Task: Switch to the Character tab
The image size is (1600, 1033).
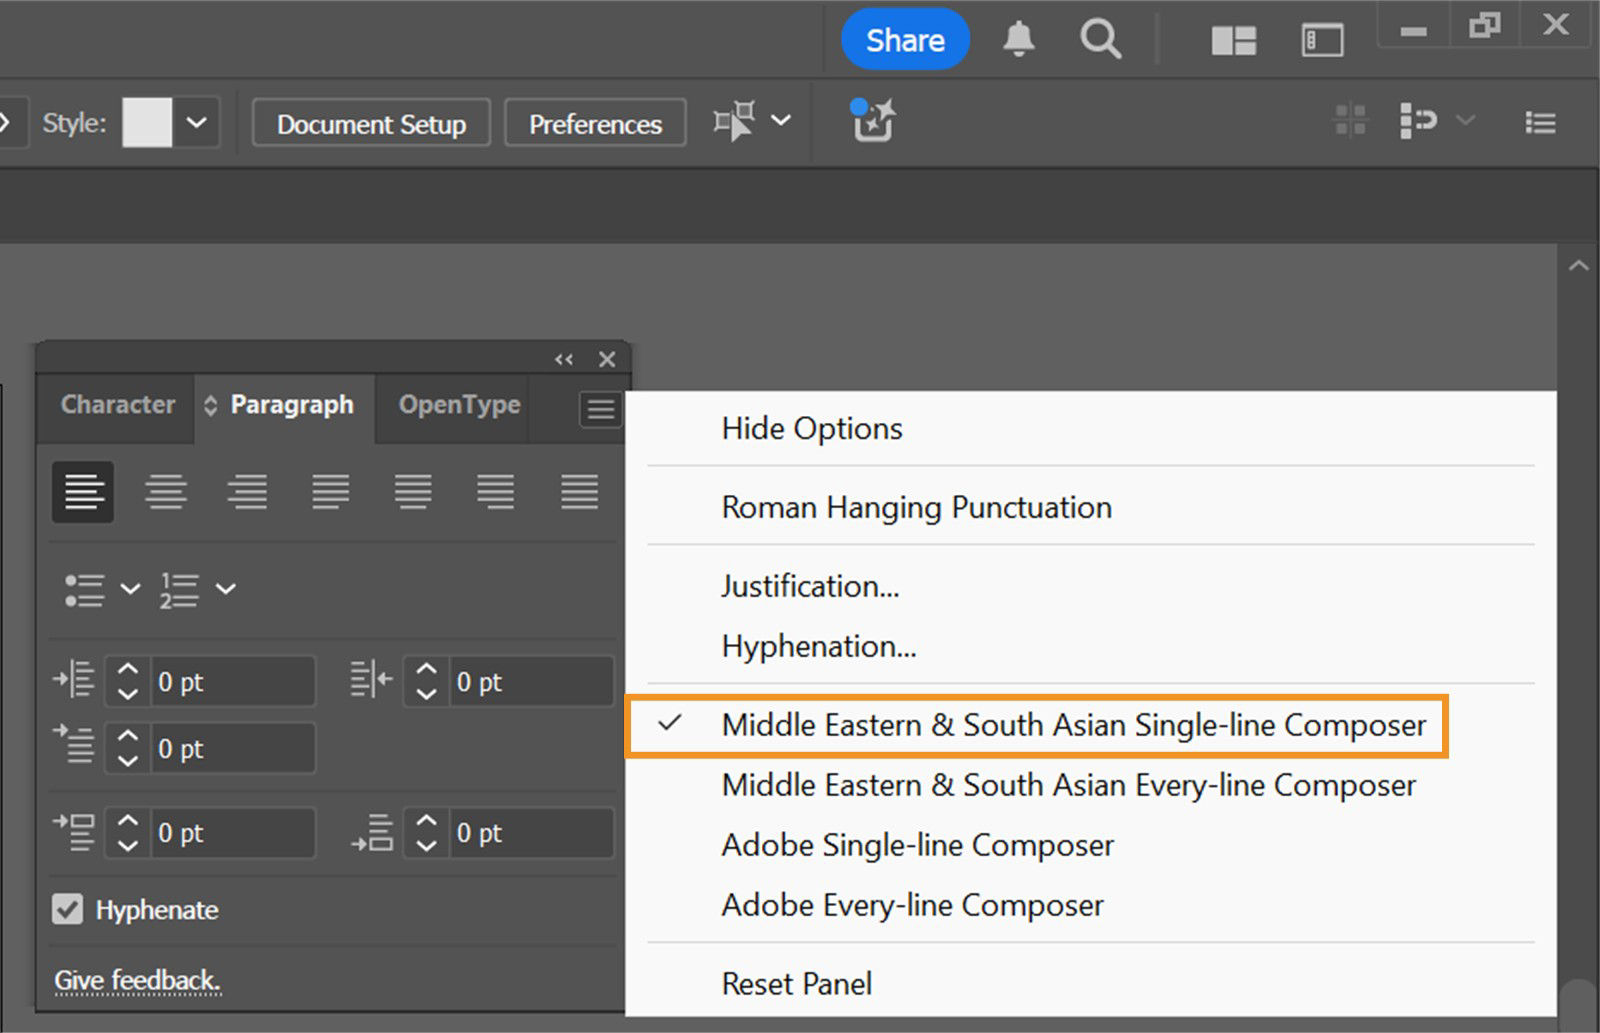Action: 117,404
